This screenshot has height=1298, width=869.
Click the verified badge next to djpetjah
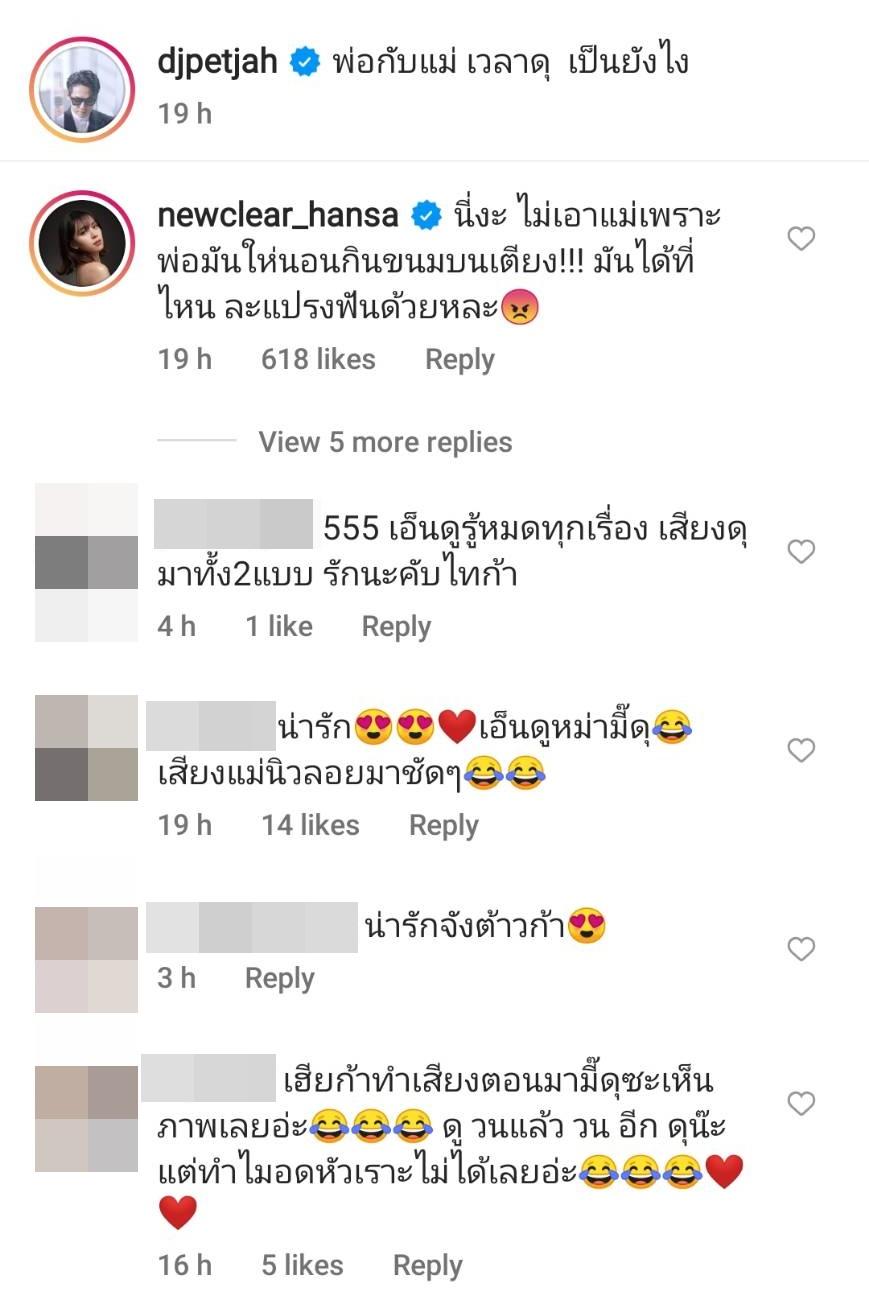tap(304, 63)
